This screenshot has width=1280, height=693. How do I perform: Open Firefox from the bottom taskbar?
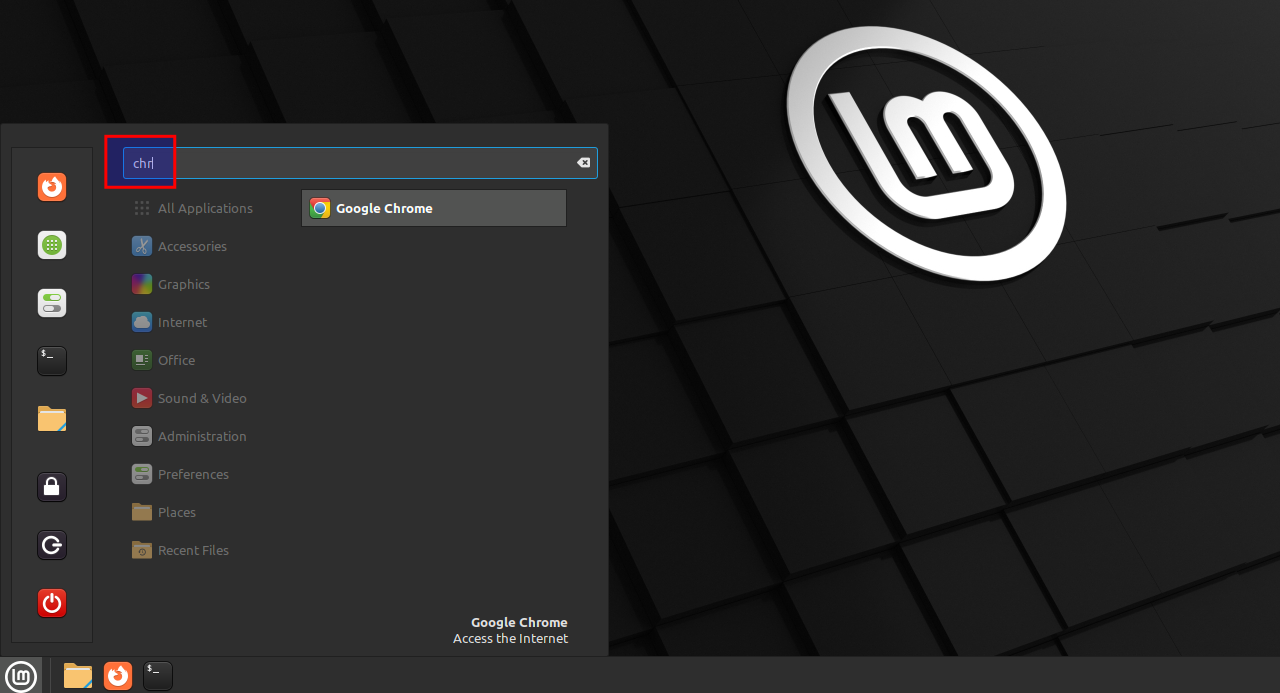[118, 676]
